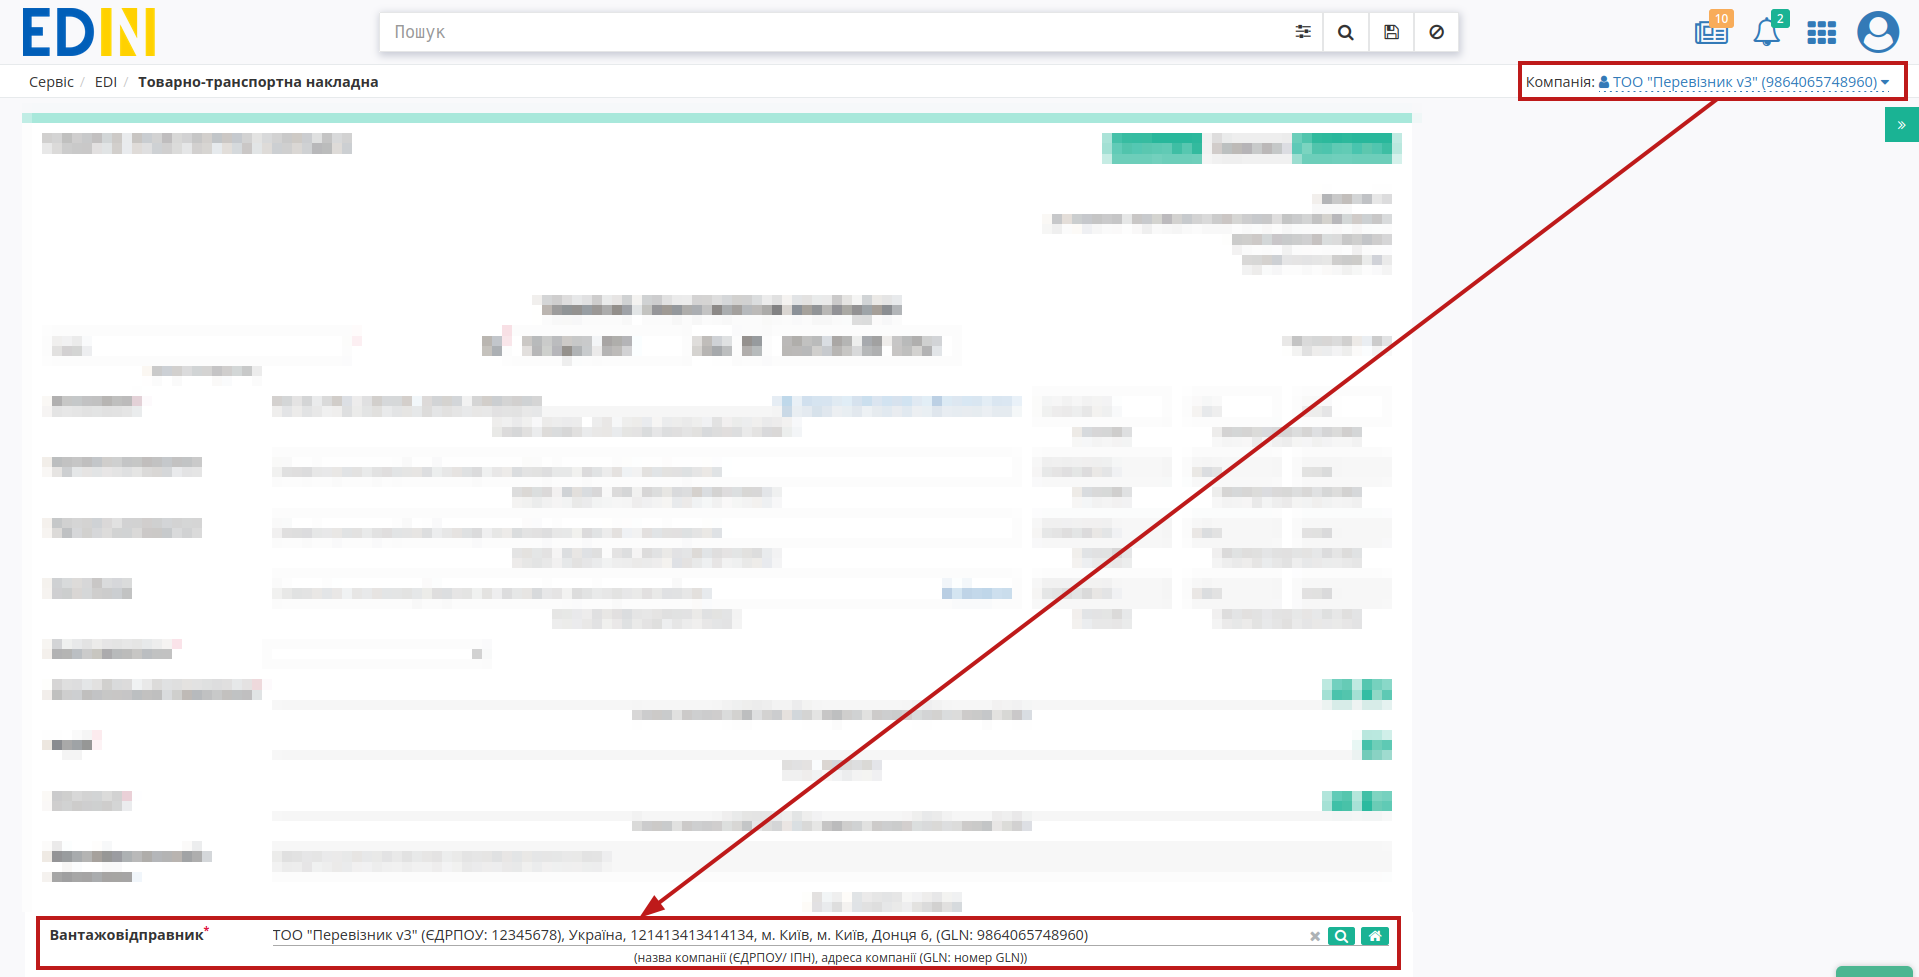Open the user profile avatar
The image size is (1919, 977).
[x=1878, y=32]
